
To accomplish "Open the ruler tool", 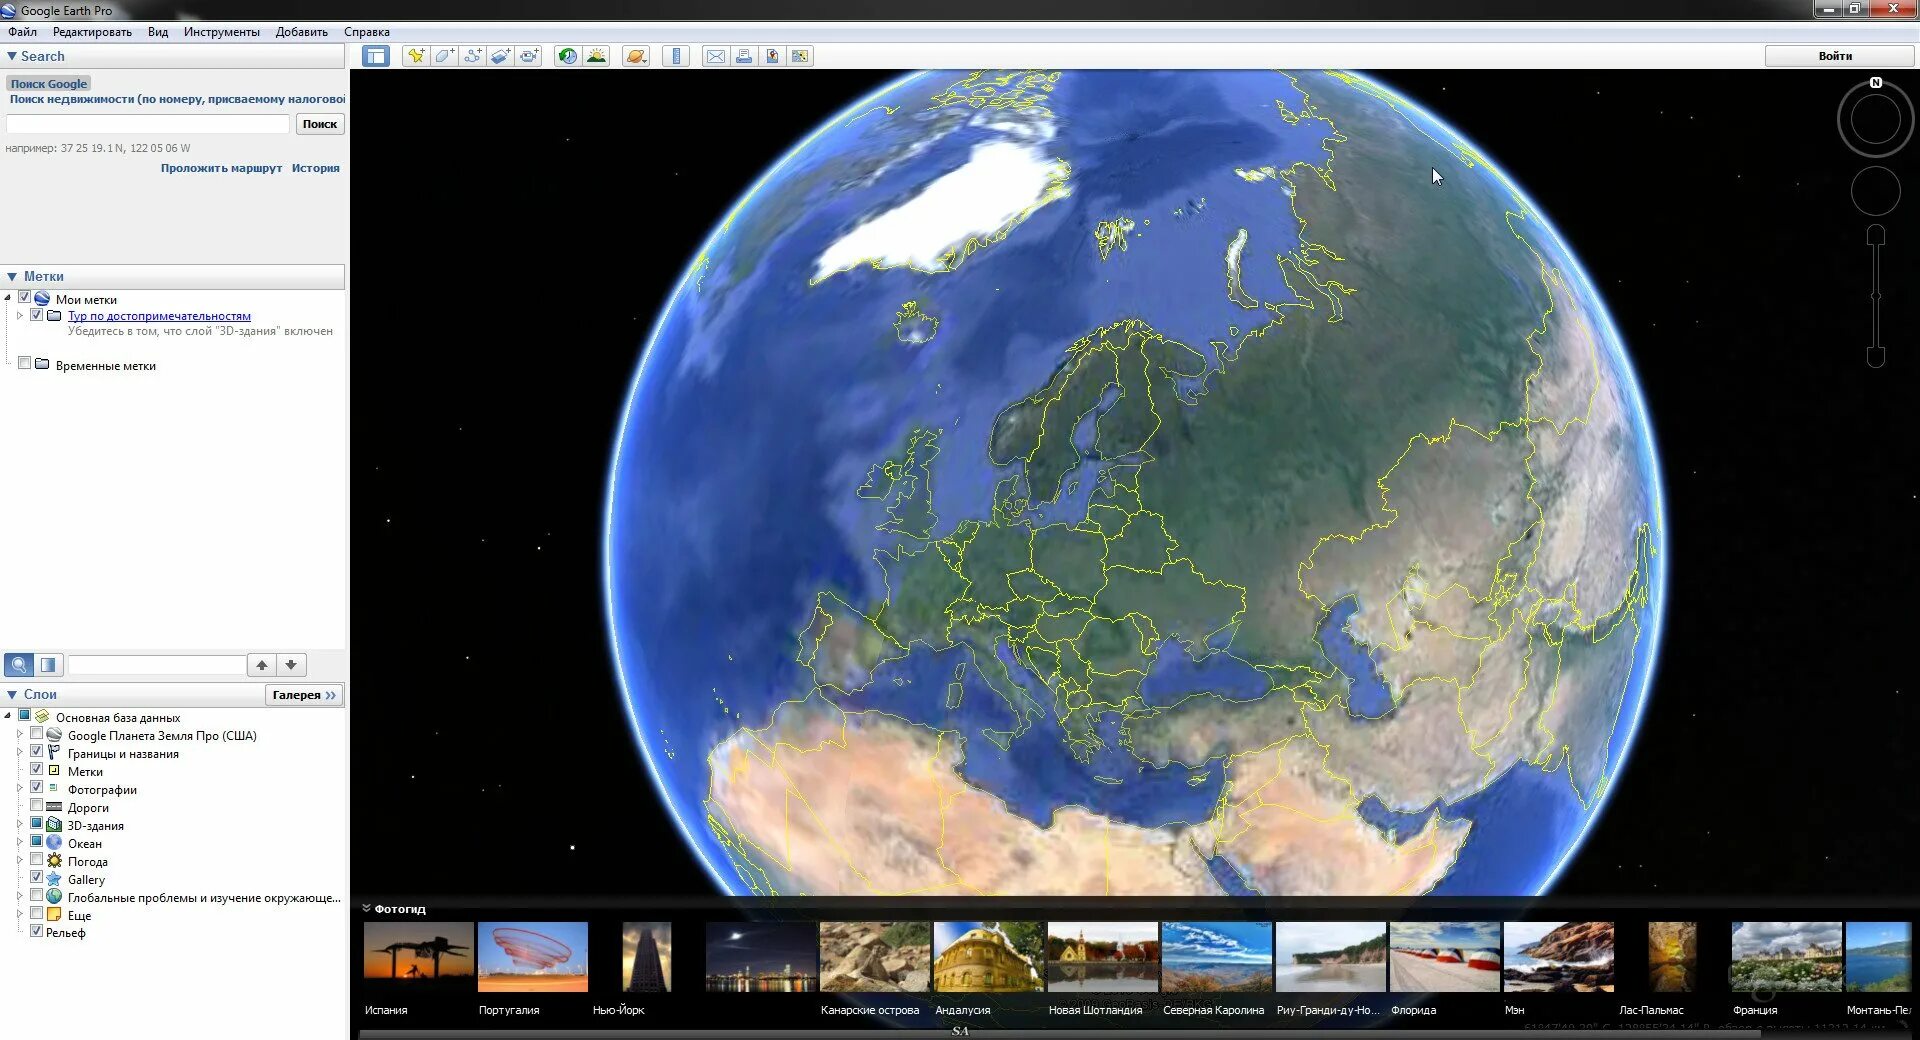I will point(676,56).
